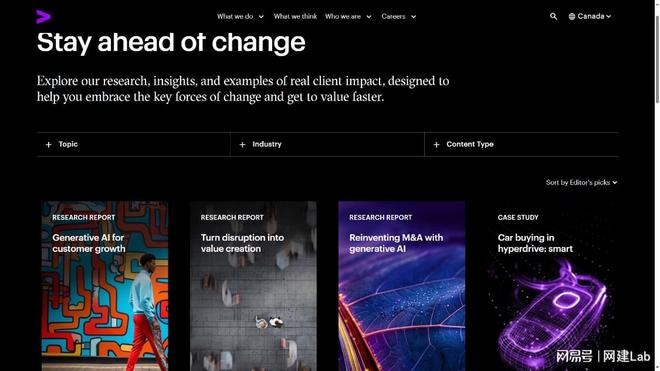660x371 pixels.
Task: Open the Who we are dropdown
Action: point(348,16)
